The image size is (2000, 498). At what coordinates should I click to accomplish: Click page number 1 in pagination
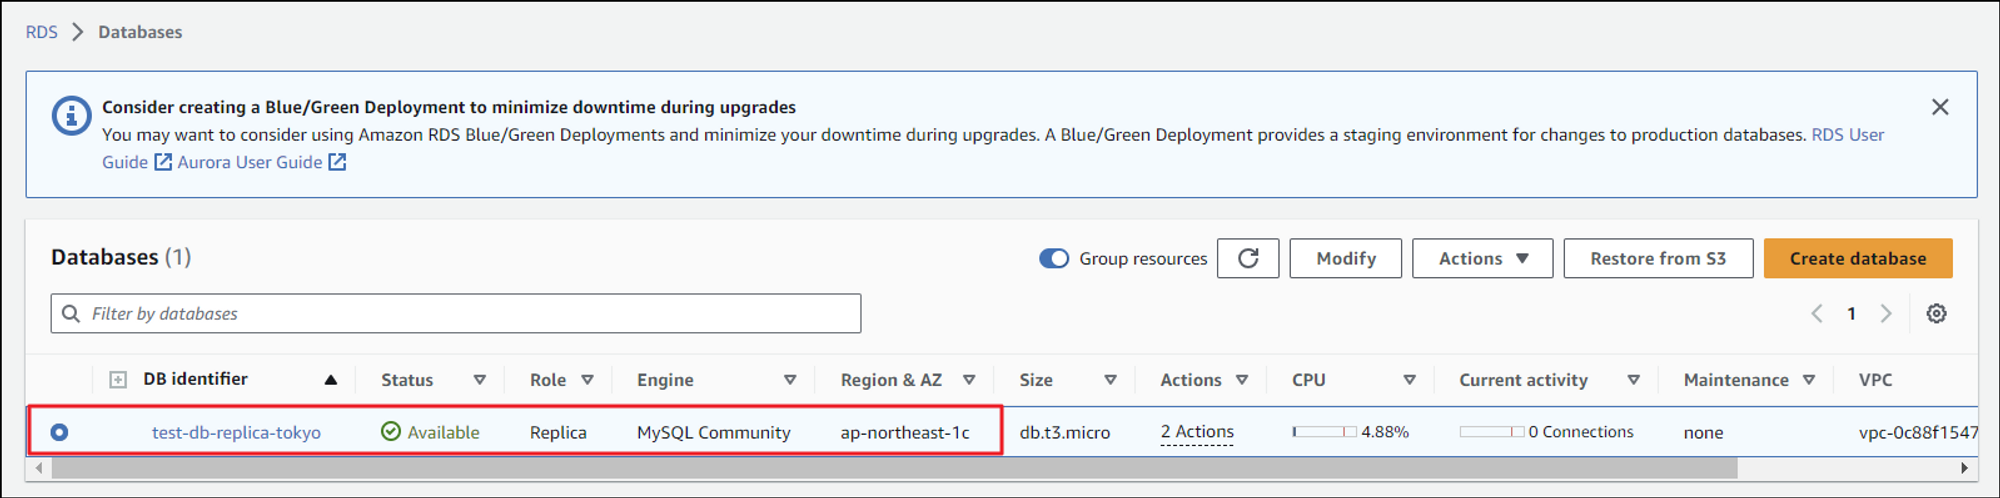(1851, 313)
